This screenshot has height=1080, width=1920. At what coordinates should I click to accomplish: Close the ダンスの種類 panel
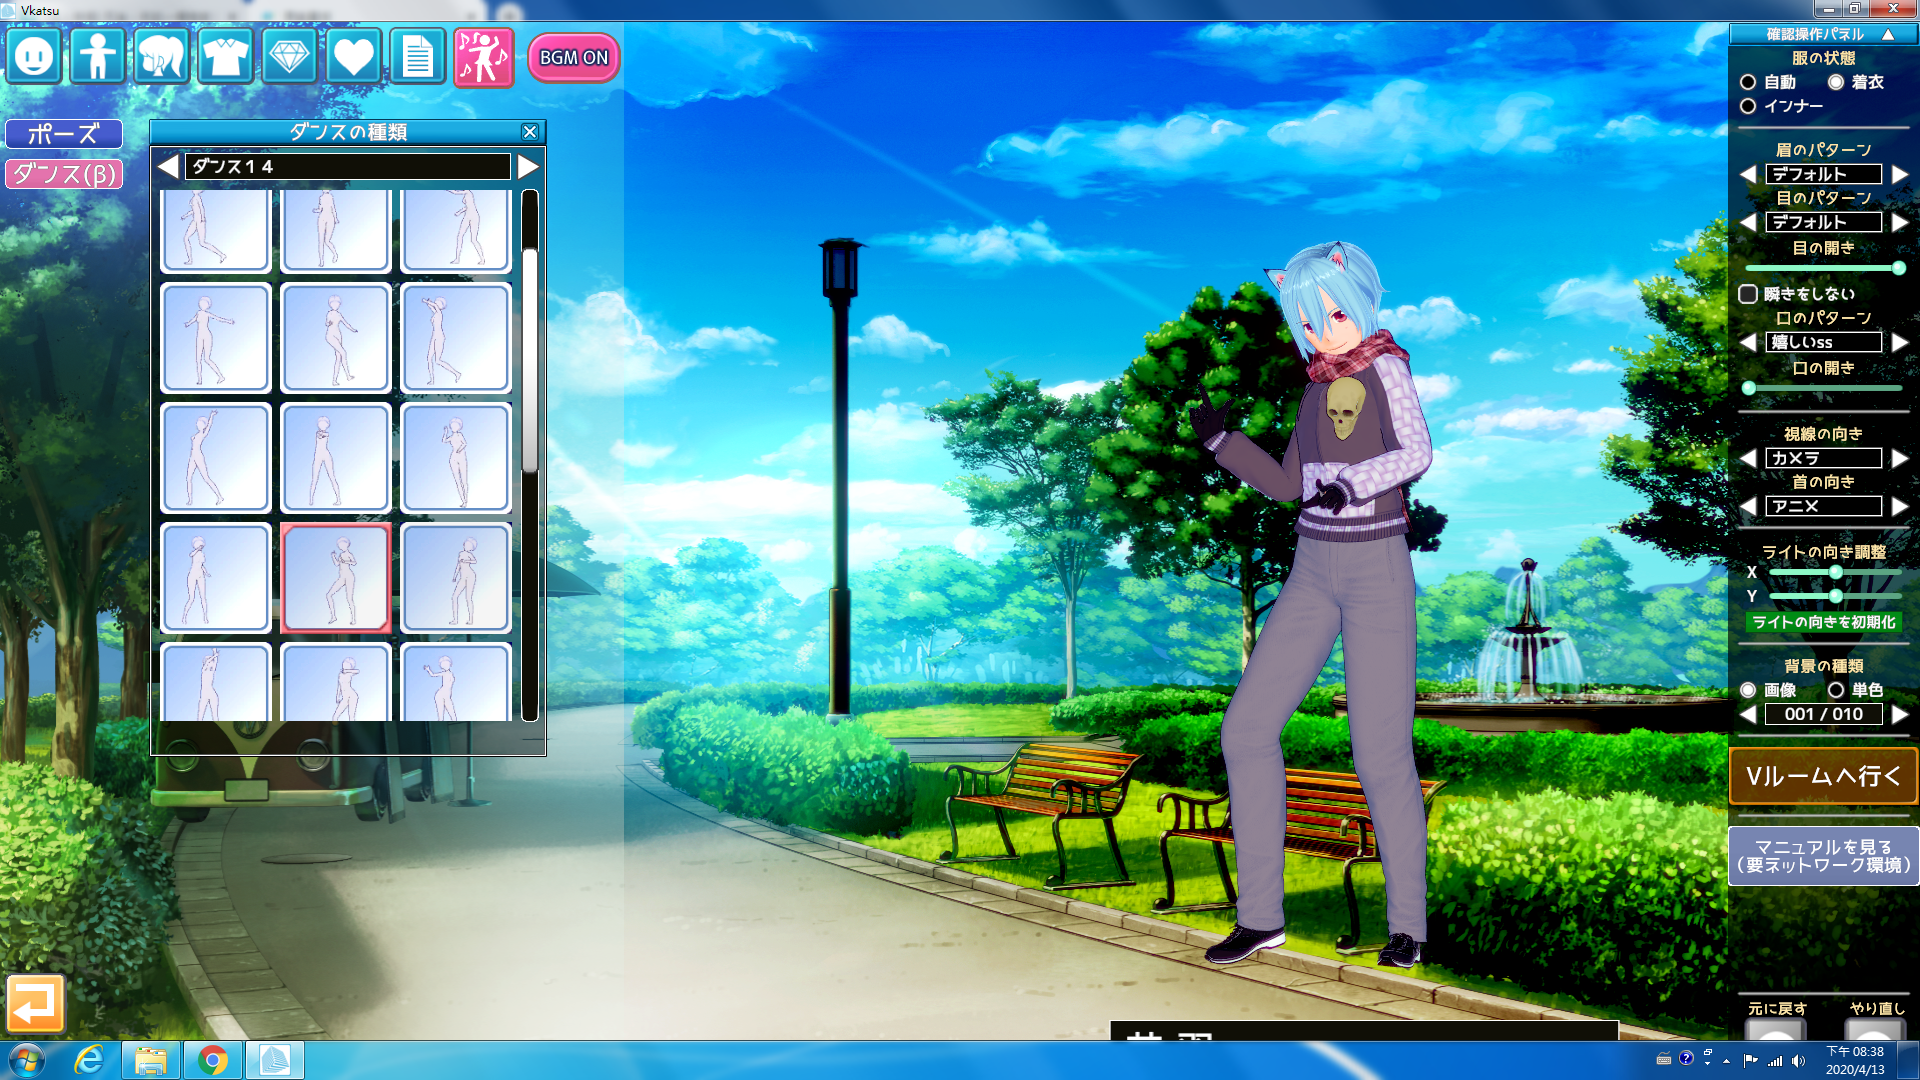530,132
